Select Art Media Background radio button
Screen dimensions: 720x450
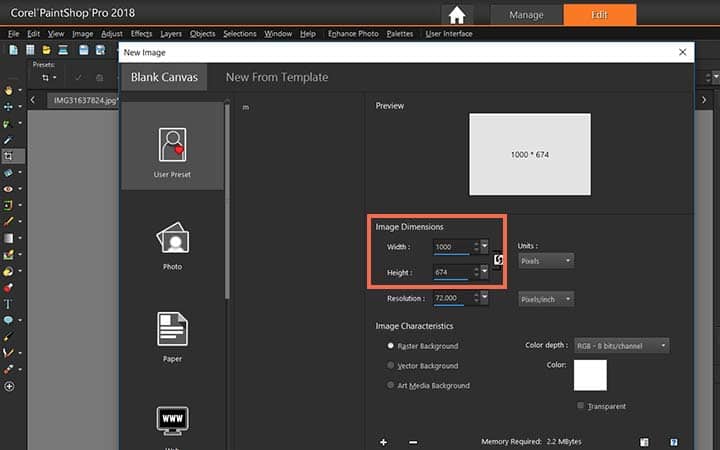[x=390, y=385]
